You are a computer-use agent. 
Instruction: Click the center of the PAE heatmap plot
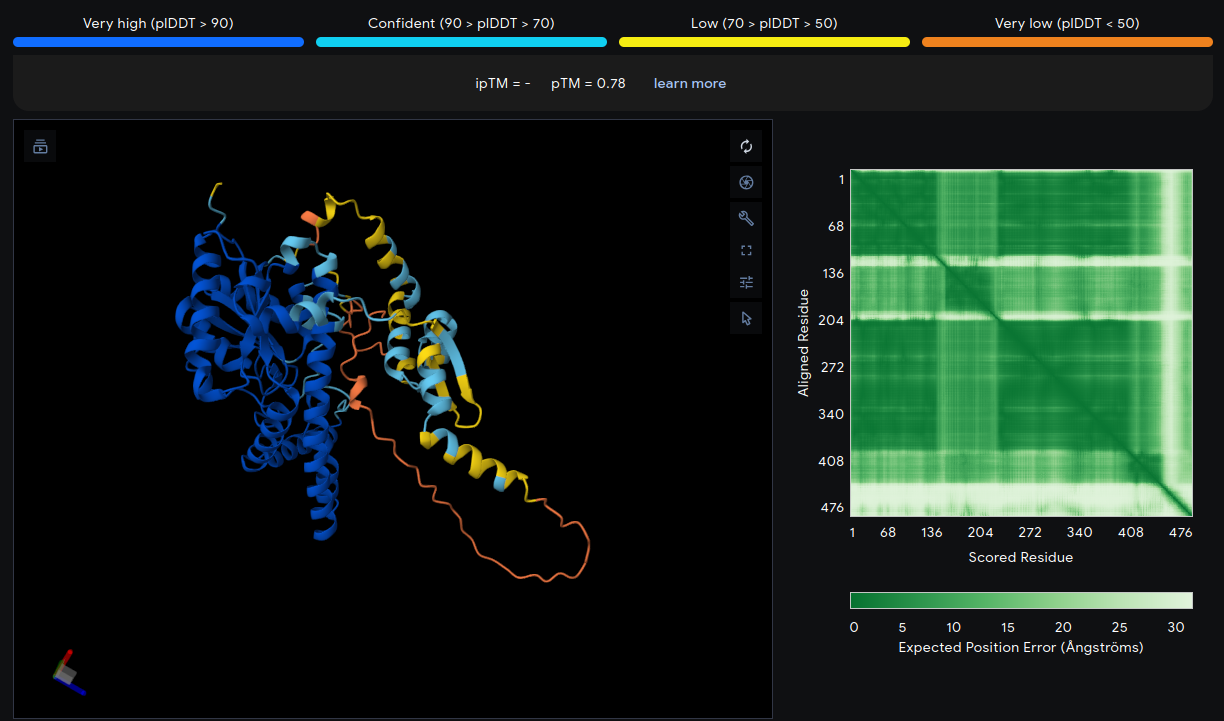pyautogui.click(x=1021, y=343)
